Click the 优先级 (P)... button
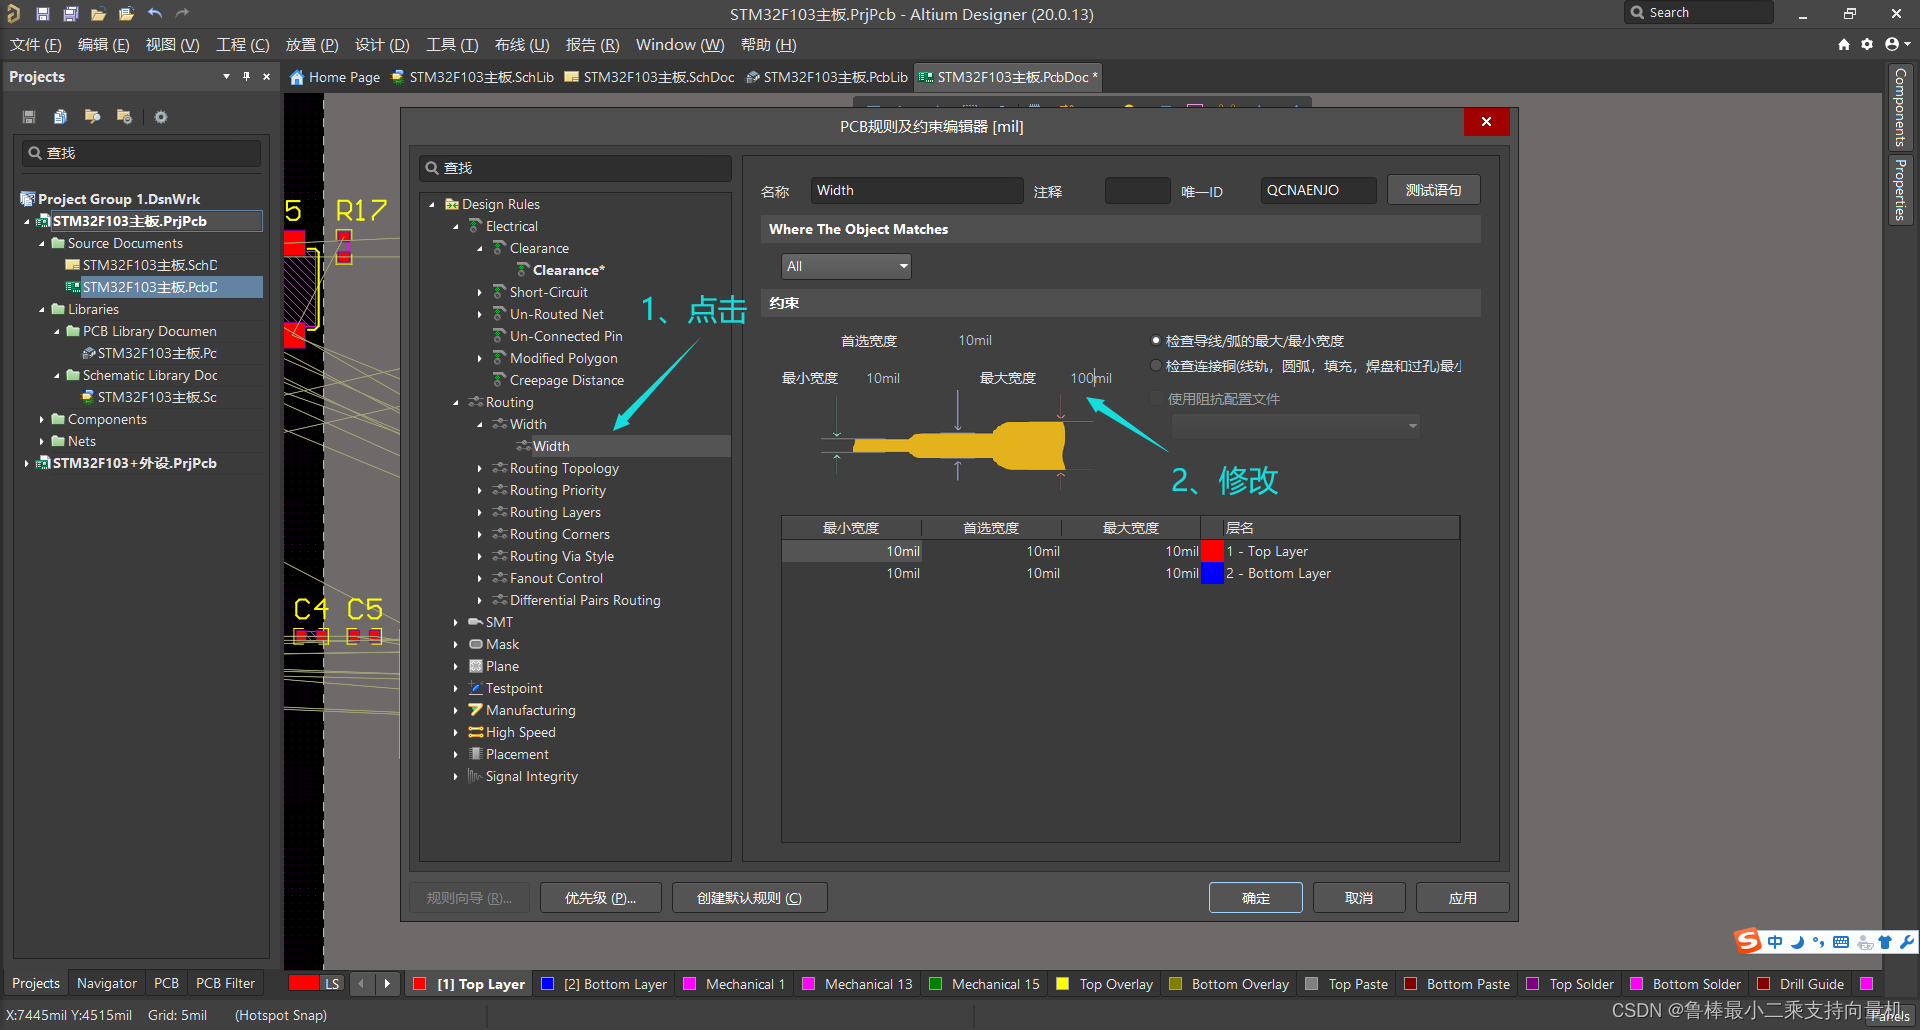Image resolution: width=1920 pixels, height=1030 pixels. tap(601, 898)
